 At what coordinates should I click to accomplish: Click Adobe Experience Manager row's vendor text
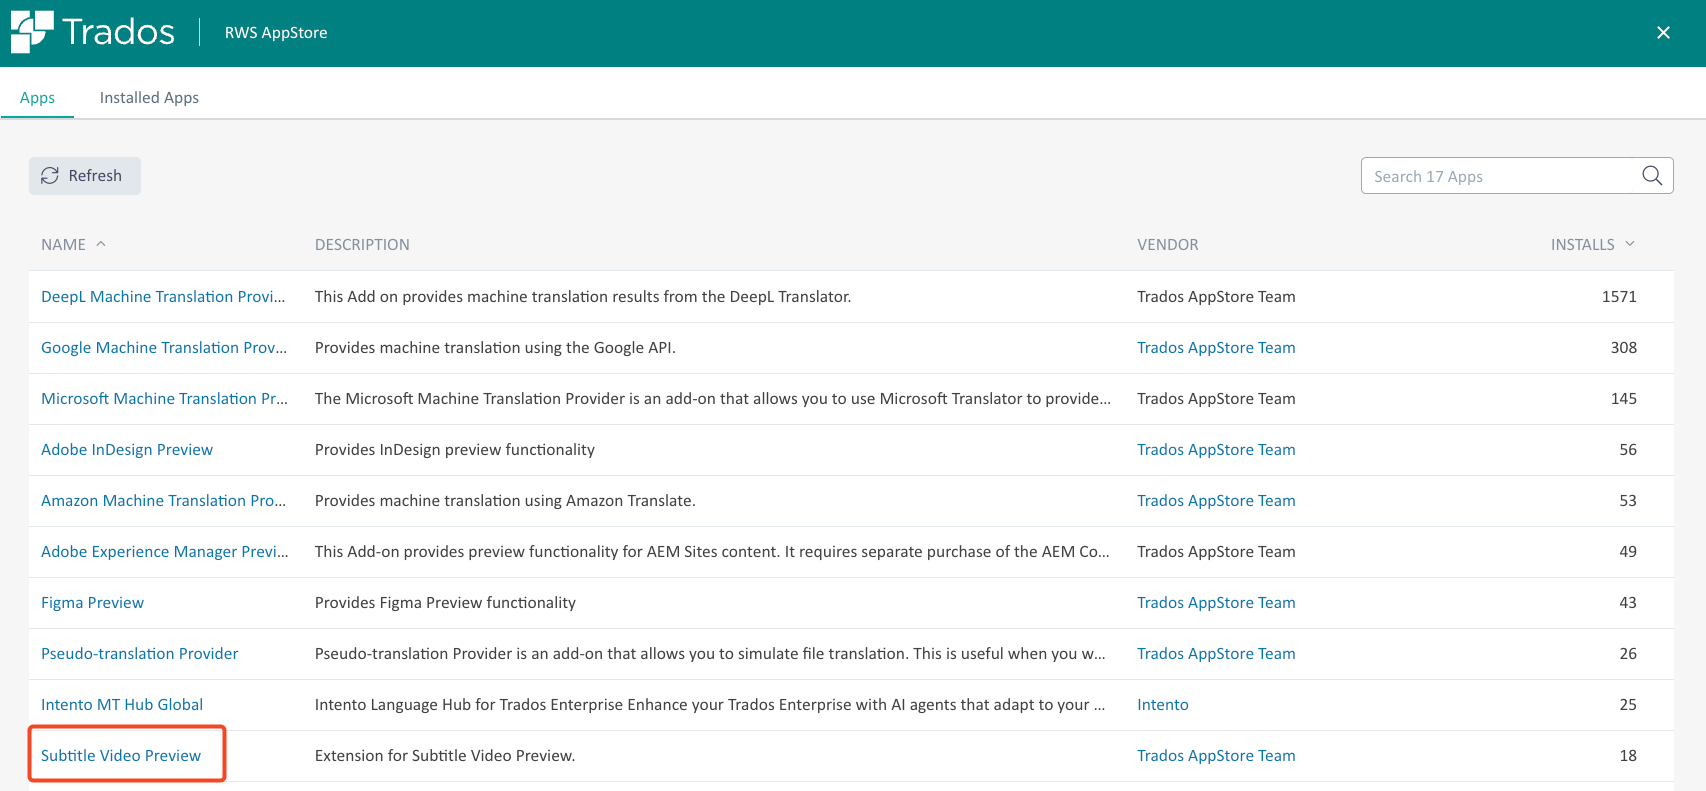(1216, 552)
